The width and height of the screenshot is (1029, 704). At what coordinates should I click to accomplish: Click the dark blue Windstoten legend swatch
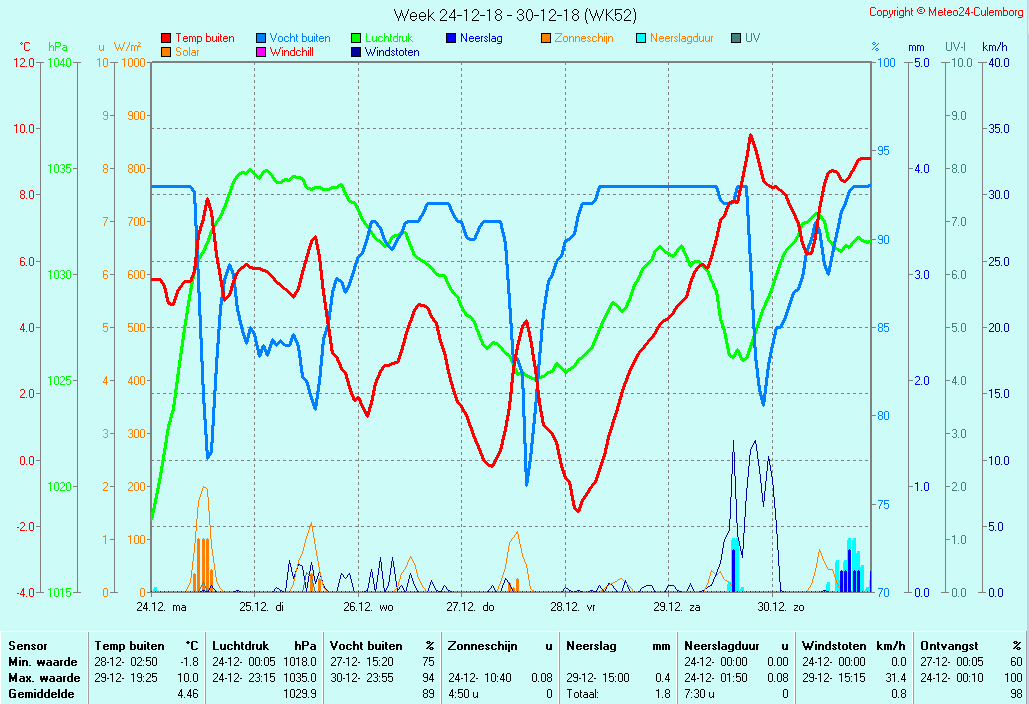[356, 52]
